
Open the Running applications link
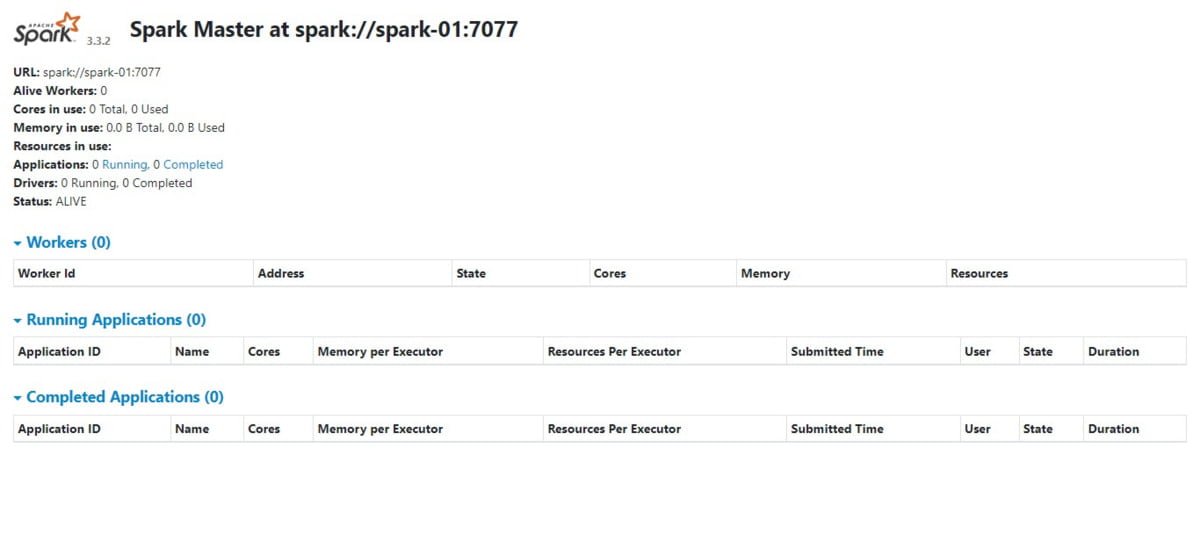coord(124,165)
